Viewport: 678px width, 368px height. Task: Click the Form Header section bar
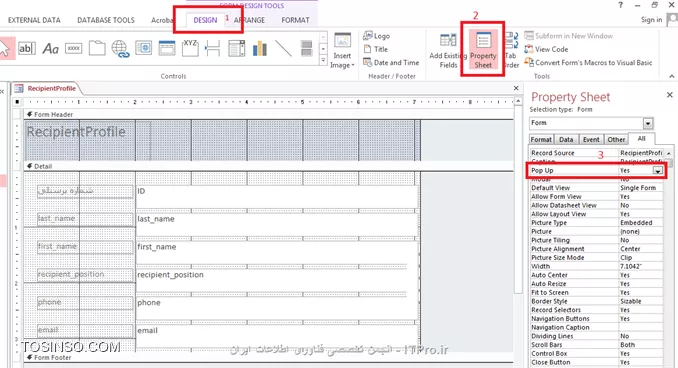point(268,115)
